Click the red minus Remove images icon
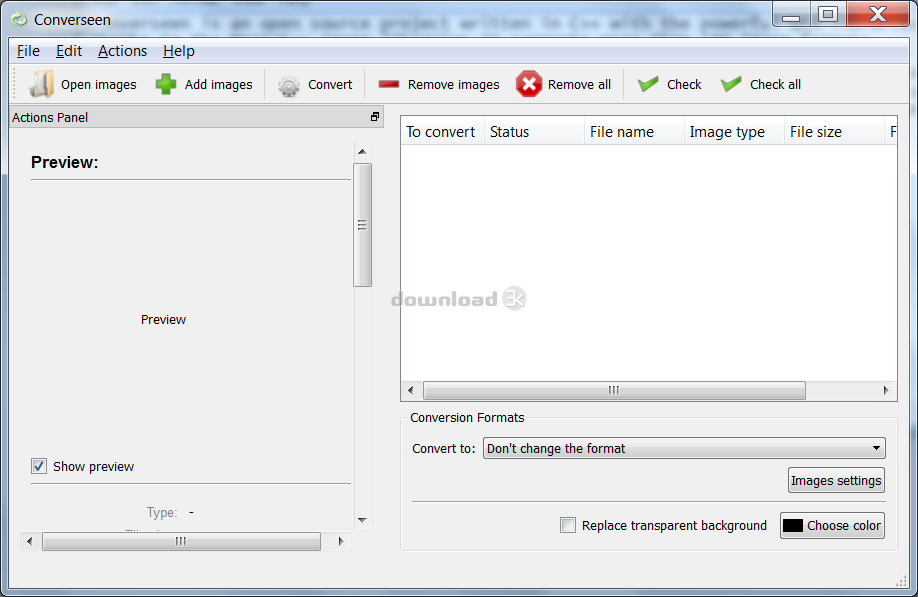 389,84
